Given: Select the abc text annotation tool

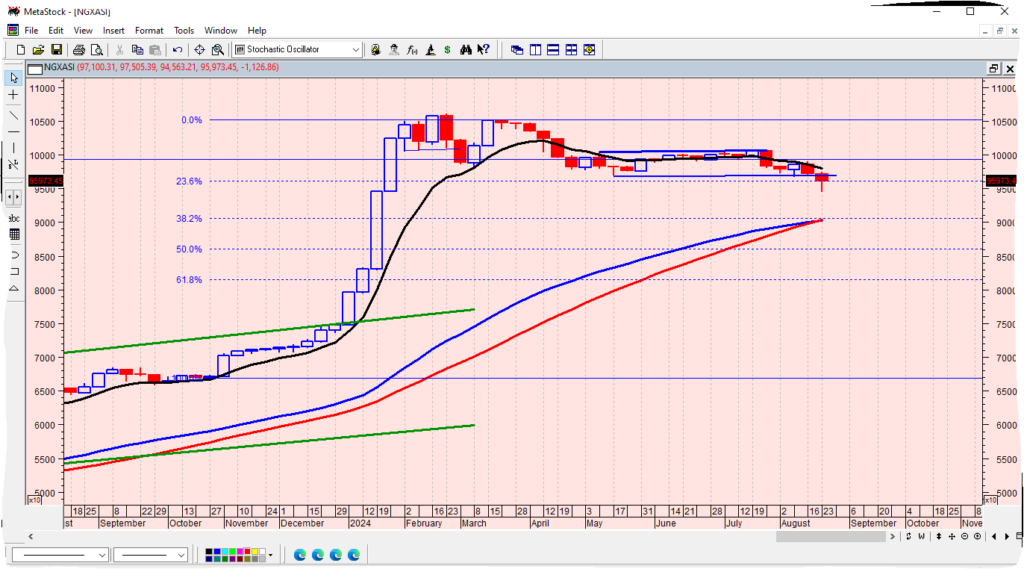Looking at the screenshot, I should [14, 217].
